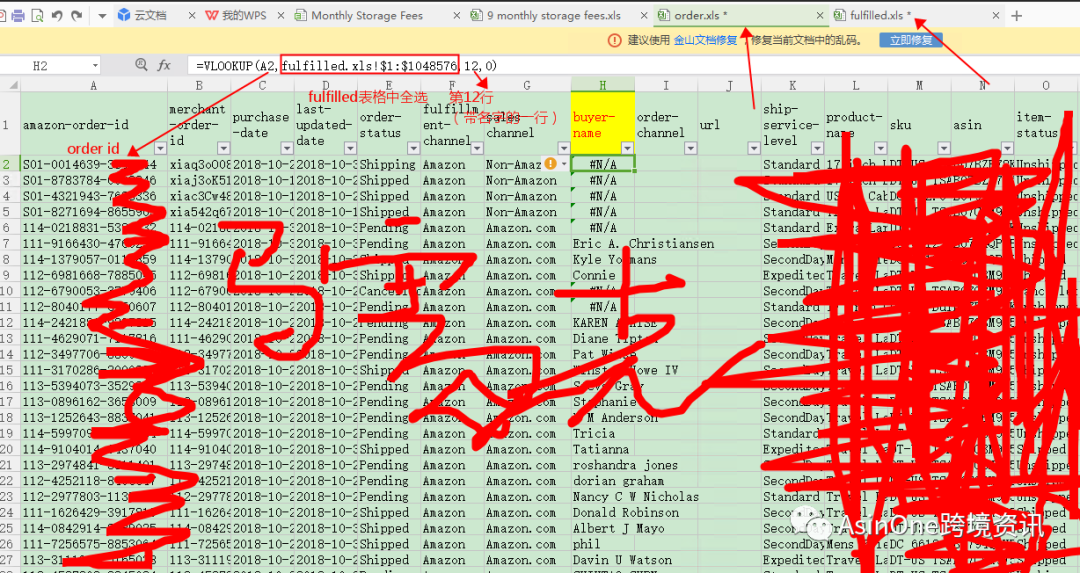1080x573 pixels.
Task: Open the 9 monthly storage fees.xls tab
Action: [546, 15]
